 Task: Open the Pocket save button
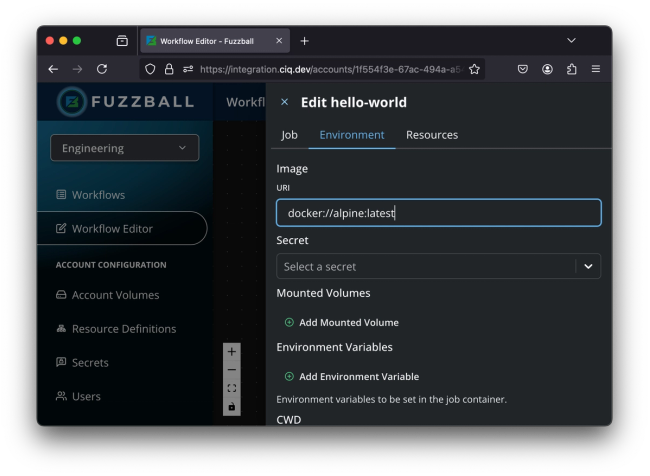coord(523,69)
